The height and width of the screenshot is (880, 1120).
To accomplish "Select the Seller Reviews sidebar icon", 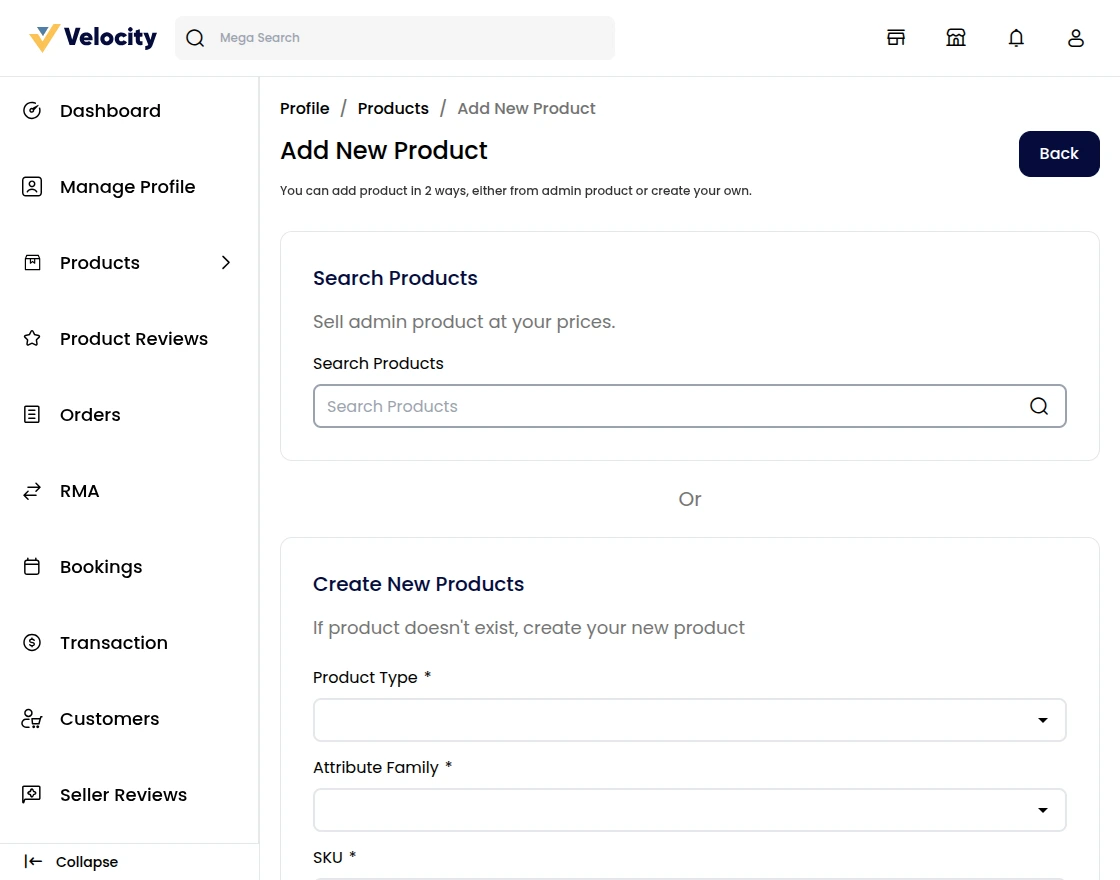I will [31, 794].
